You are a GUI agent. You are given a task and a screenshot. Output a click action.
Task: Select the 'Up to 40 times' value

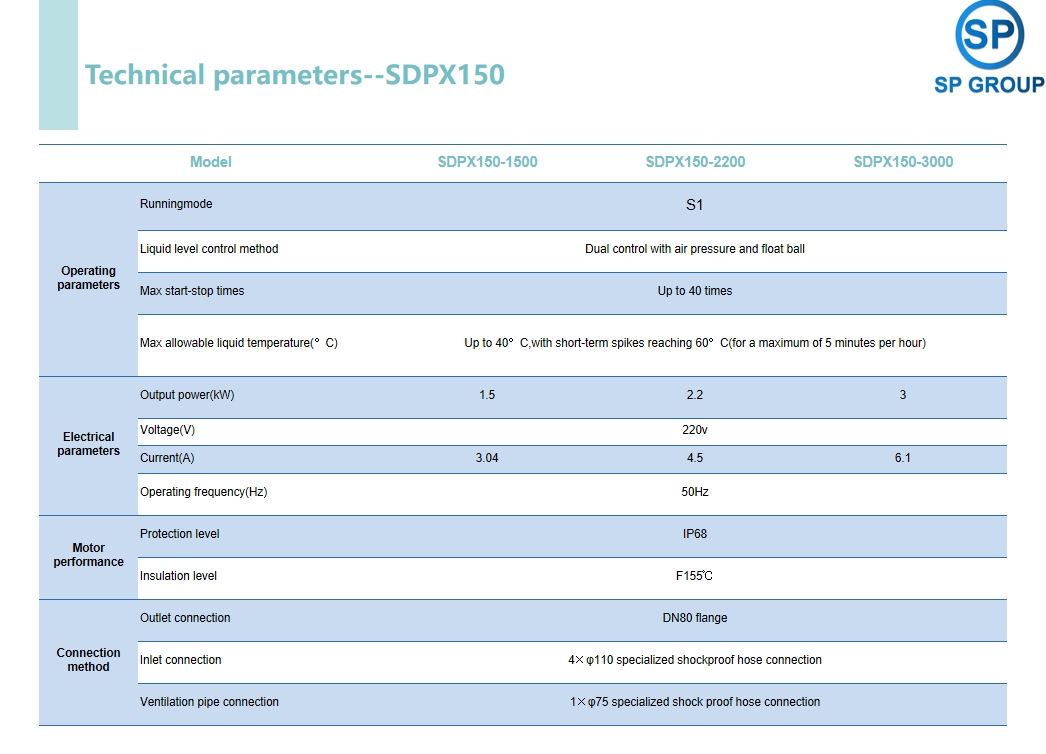pyautogui.click(x=694, y=291)
